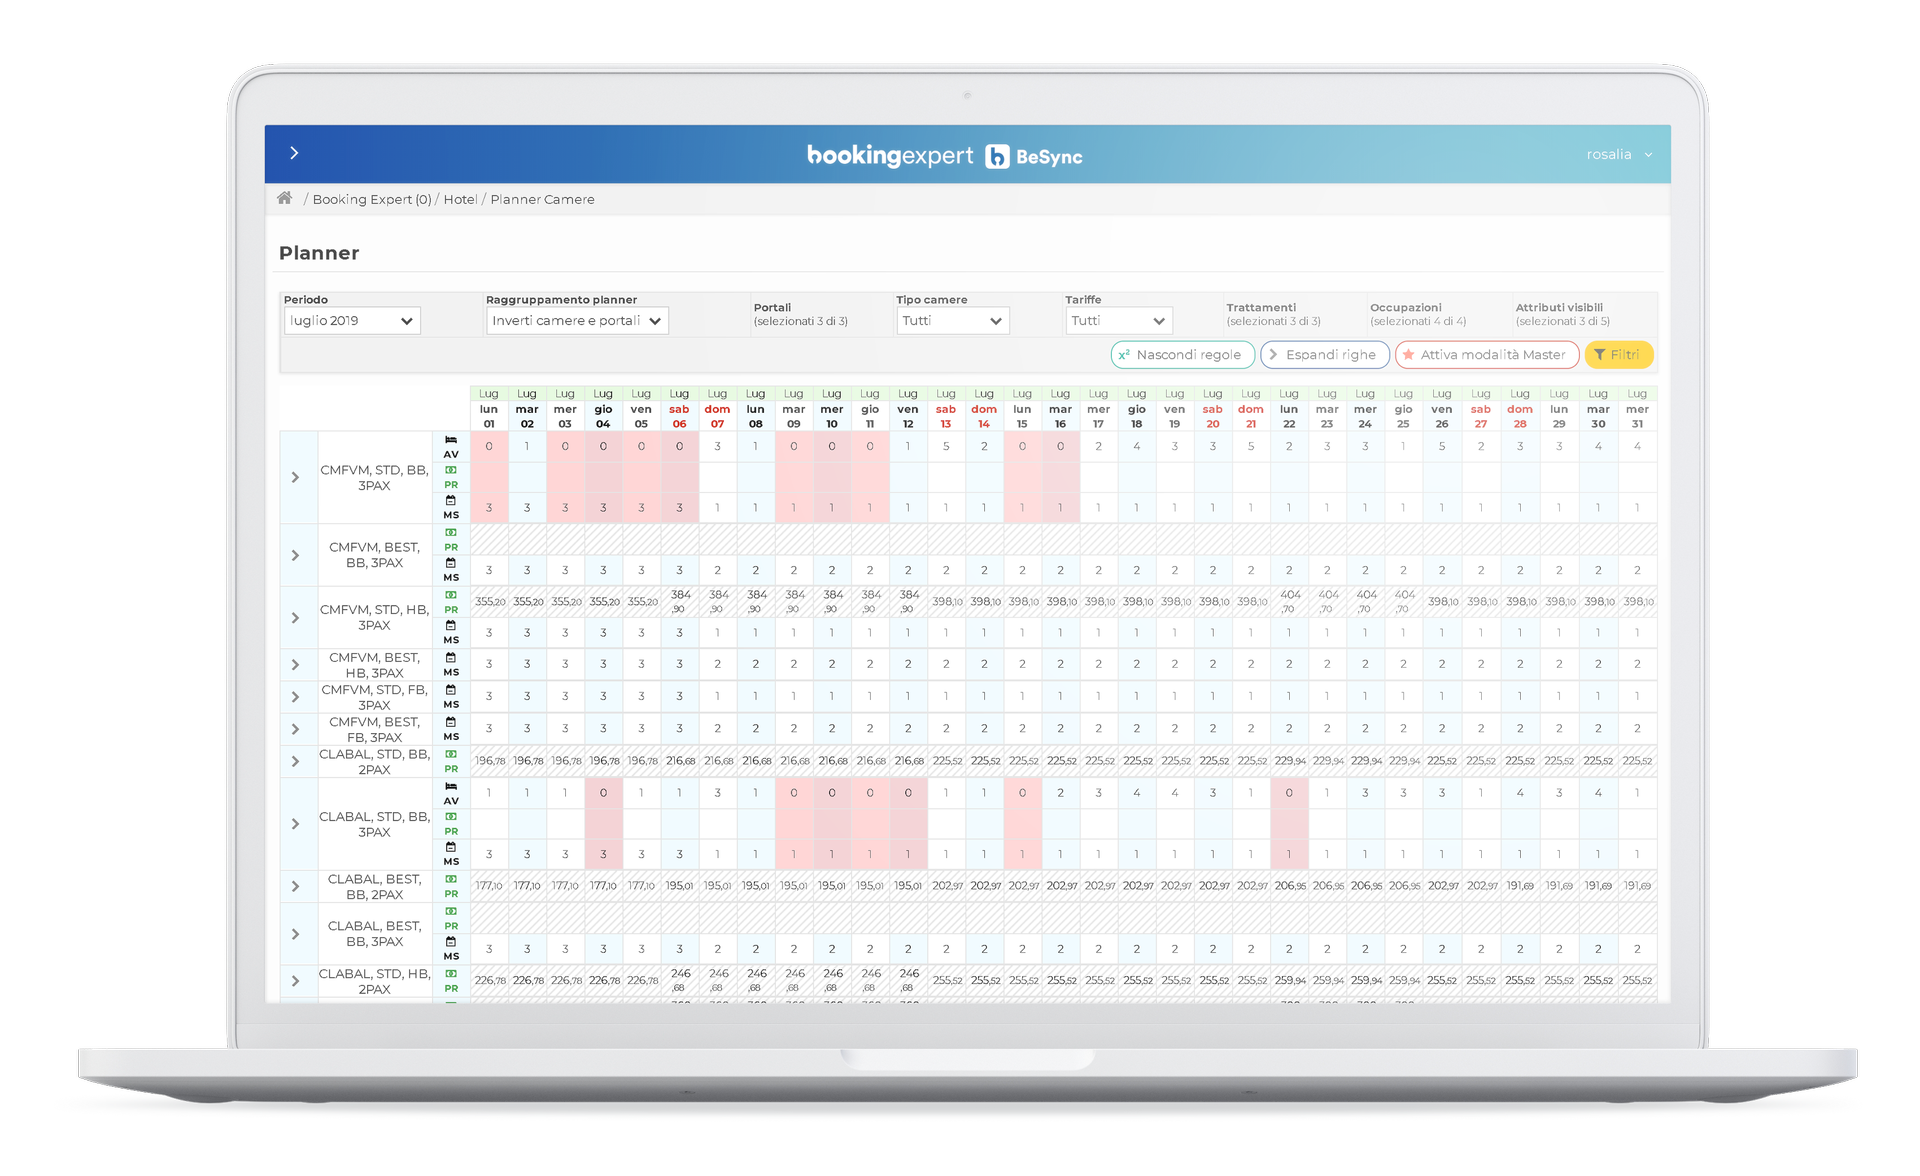Click the CLABAL STD BB 3PAX availability cell for gio 04
Image resolution: width=1920 pixels, height=1176 pixels.
click(x=603, y=793)
